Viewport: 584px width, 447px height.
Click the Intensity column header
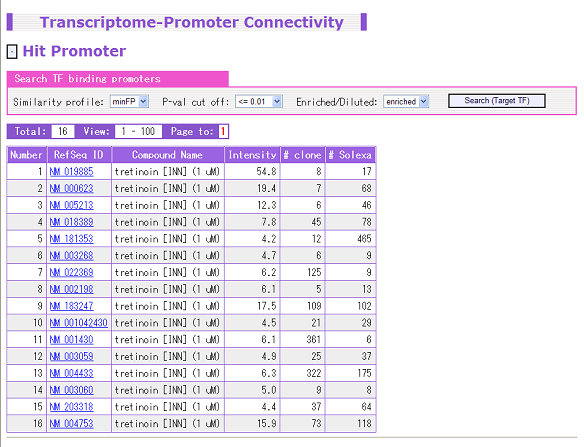coord(252,155)
